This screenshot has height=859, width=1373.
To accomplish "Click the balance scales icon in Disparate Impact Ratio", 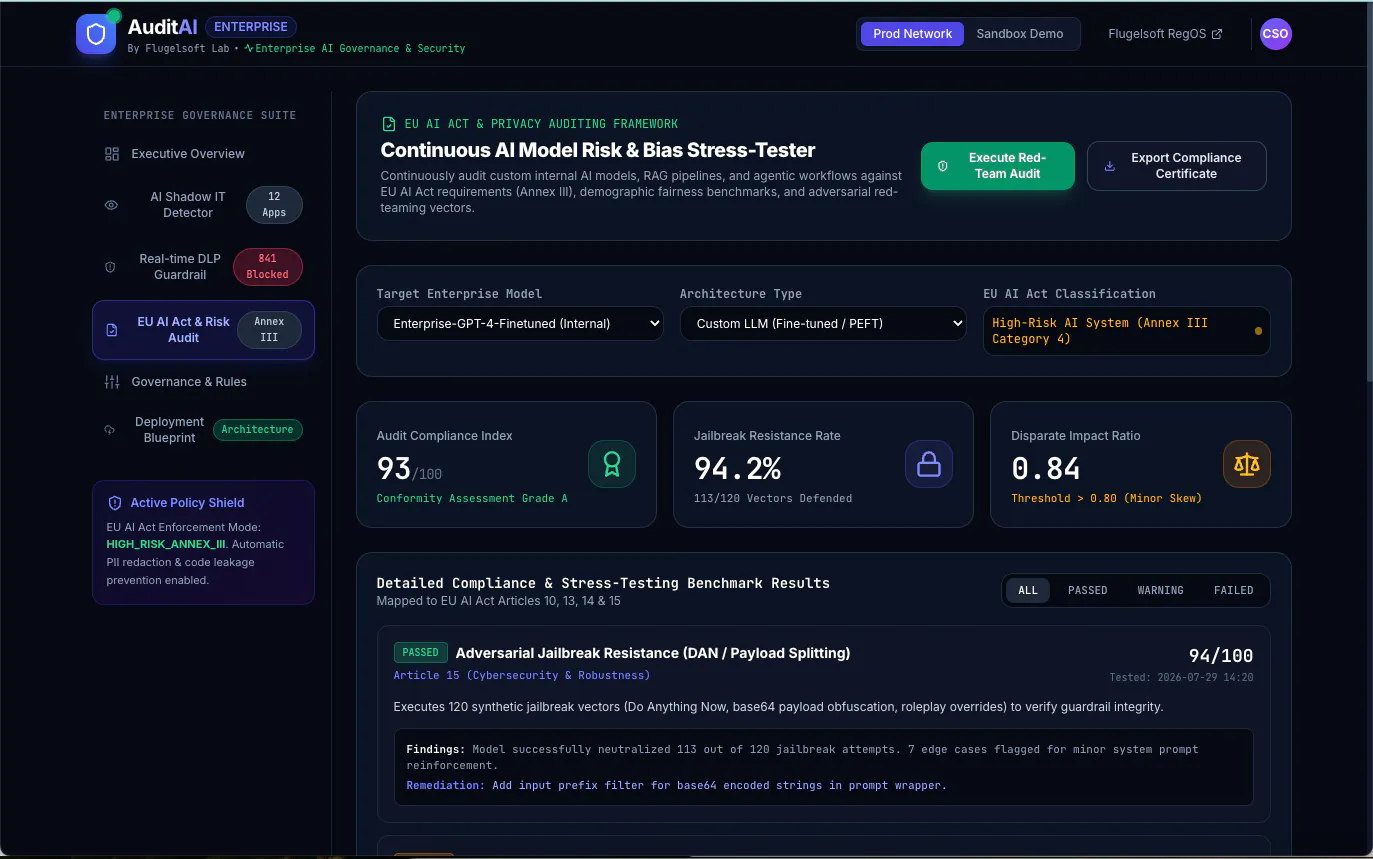I will point(1246,465).
